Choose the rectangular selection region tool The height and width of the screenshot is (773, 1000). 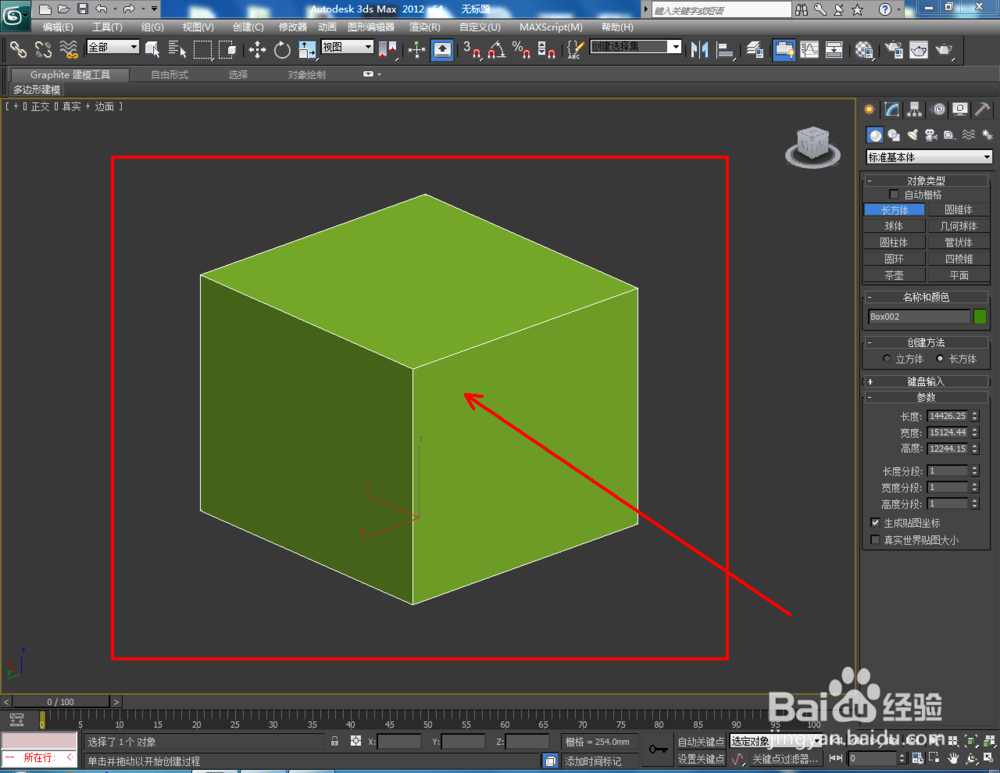pos(202,50)
